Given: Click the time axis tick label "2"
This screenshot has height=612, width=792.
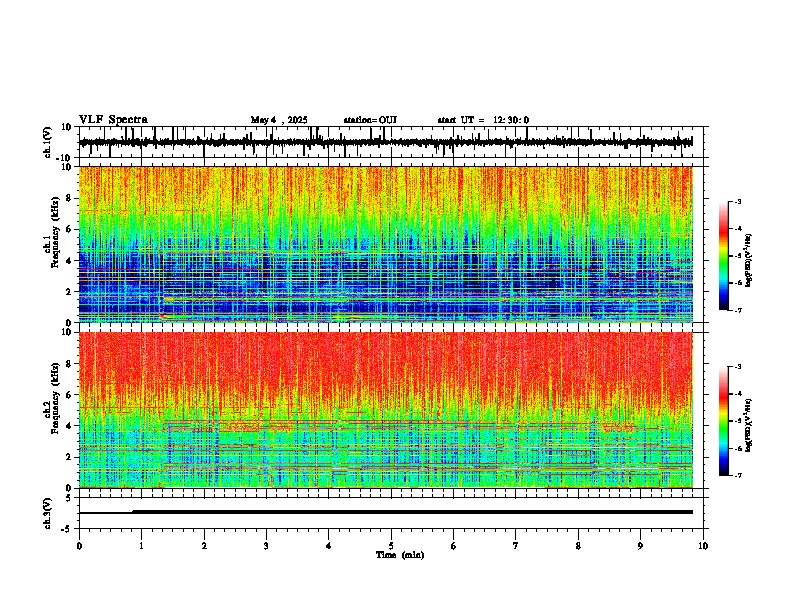Looking at the screenshot, I should (x=204, y=546).
